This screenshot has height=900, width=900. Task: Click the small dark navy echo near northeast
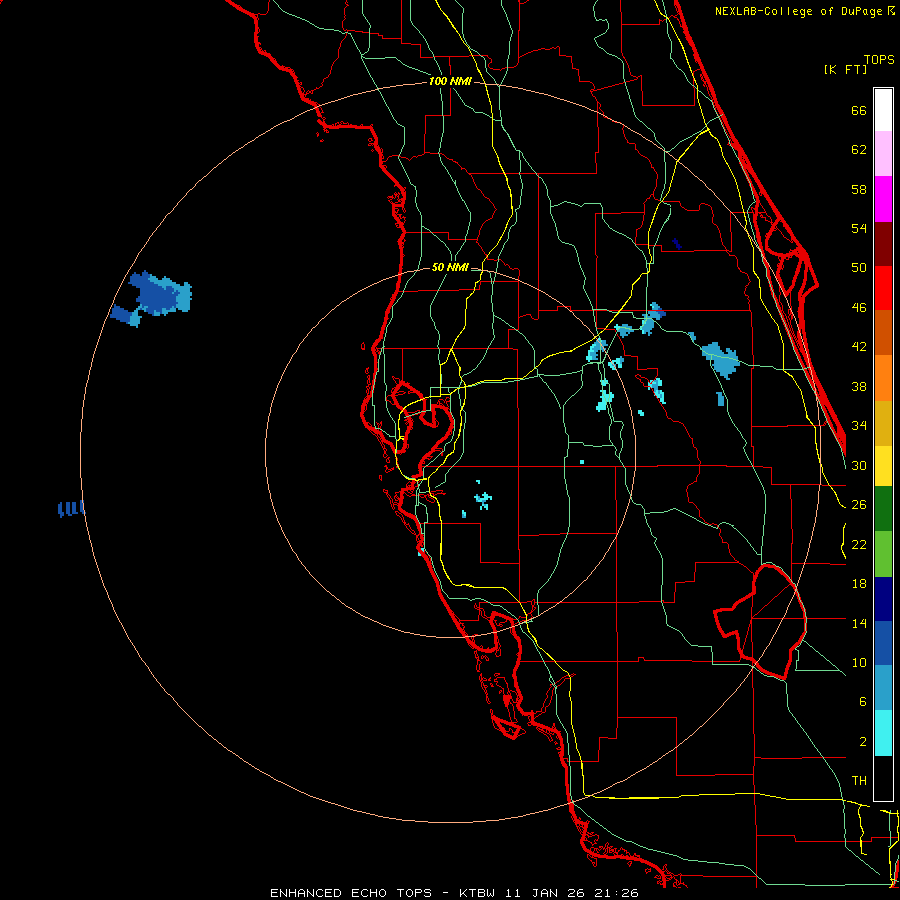tap(677, 244)
